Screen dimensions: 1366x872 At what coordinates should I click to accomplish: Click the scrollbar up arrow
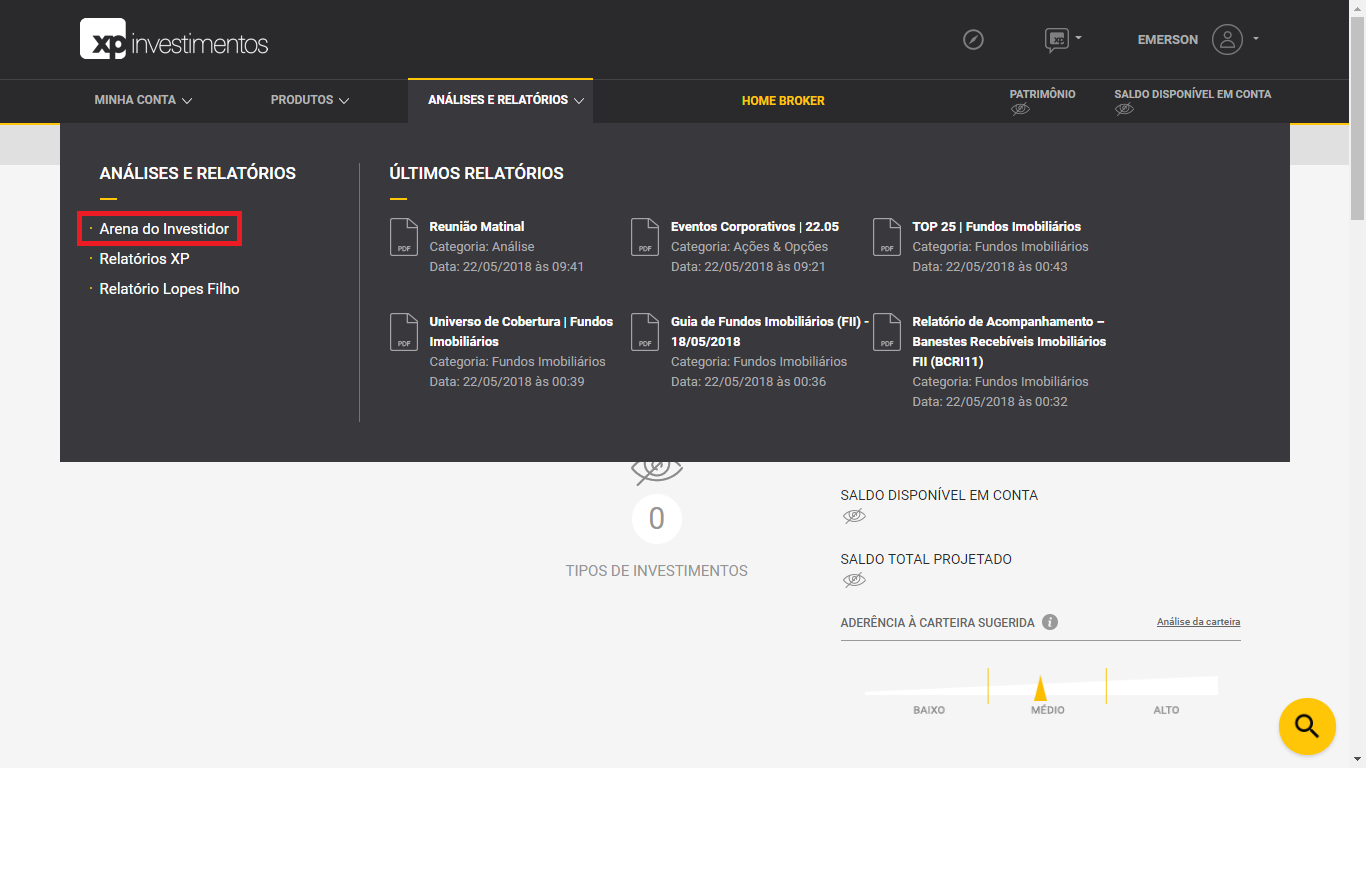[x=1357, y=8]
